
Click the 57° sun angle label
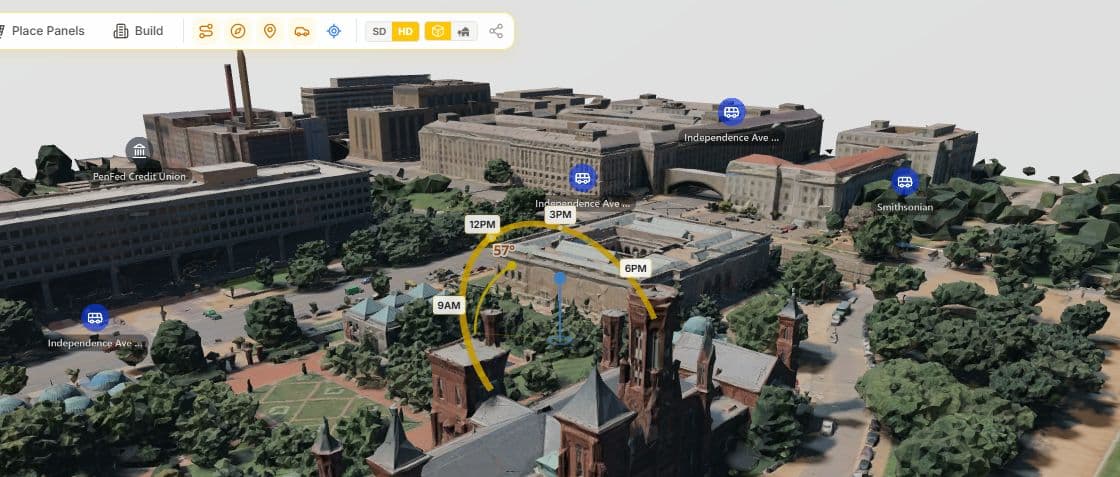tap(504, 251)
